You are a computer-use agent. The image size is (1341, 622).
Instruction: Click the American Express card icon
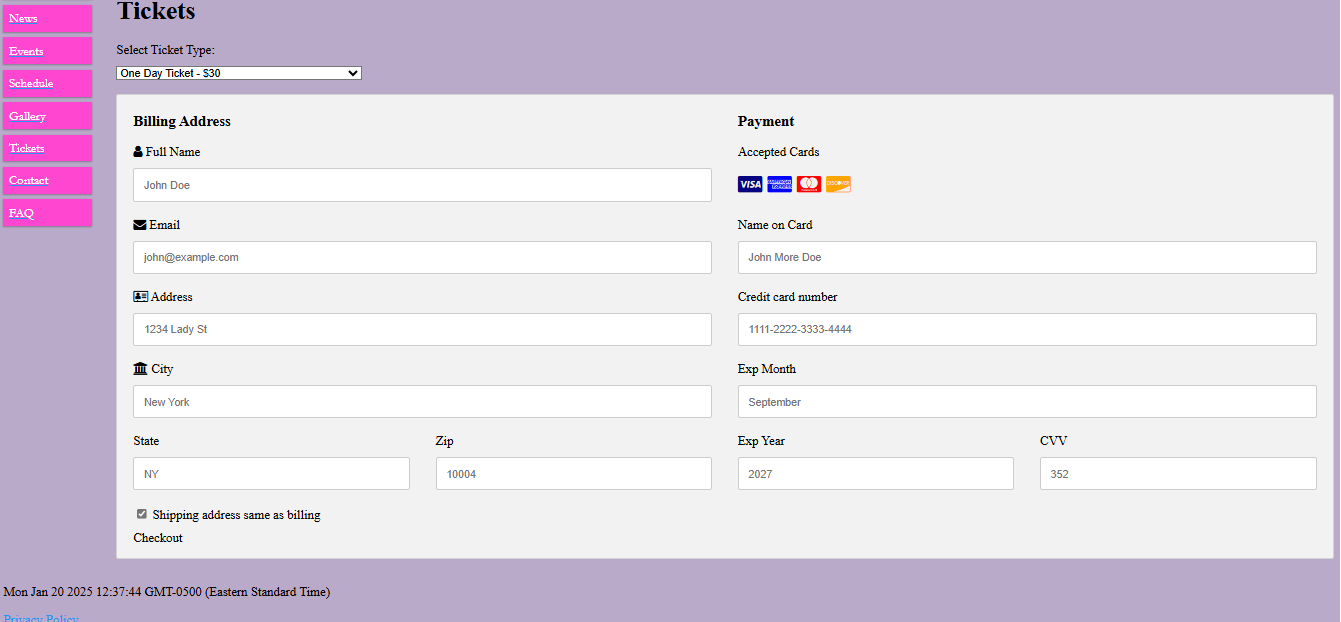[779, 184]
